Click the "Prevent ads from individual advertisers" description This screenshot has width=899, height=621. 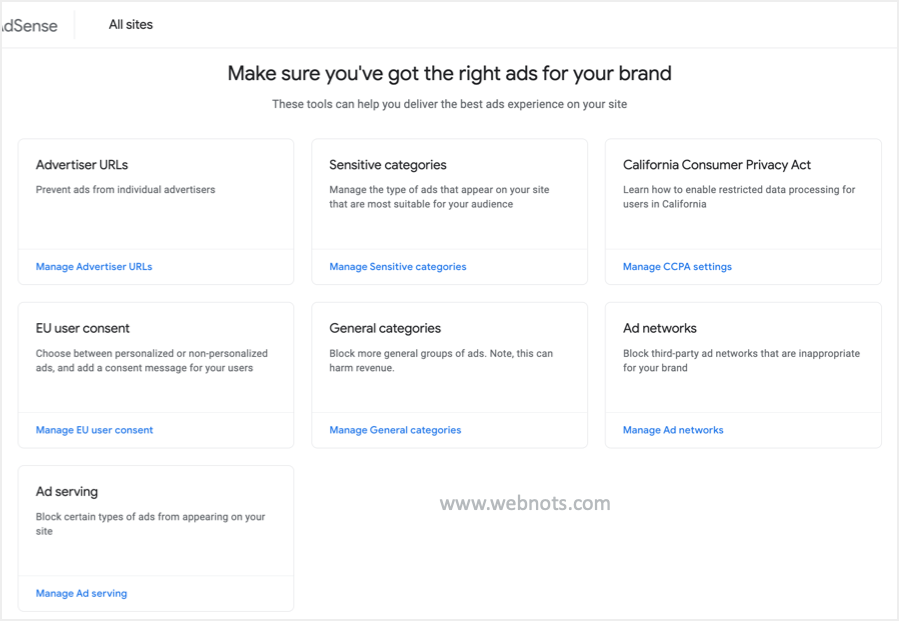click(x=125, y=189)
